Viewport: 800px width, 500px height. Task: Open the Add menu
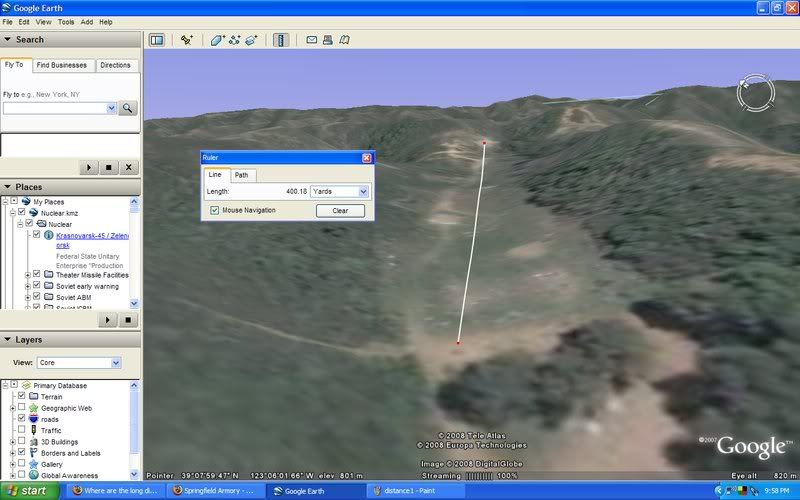click(87, 22)
